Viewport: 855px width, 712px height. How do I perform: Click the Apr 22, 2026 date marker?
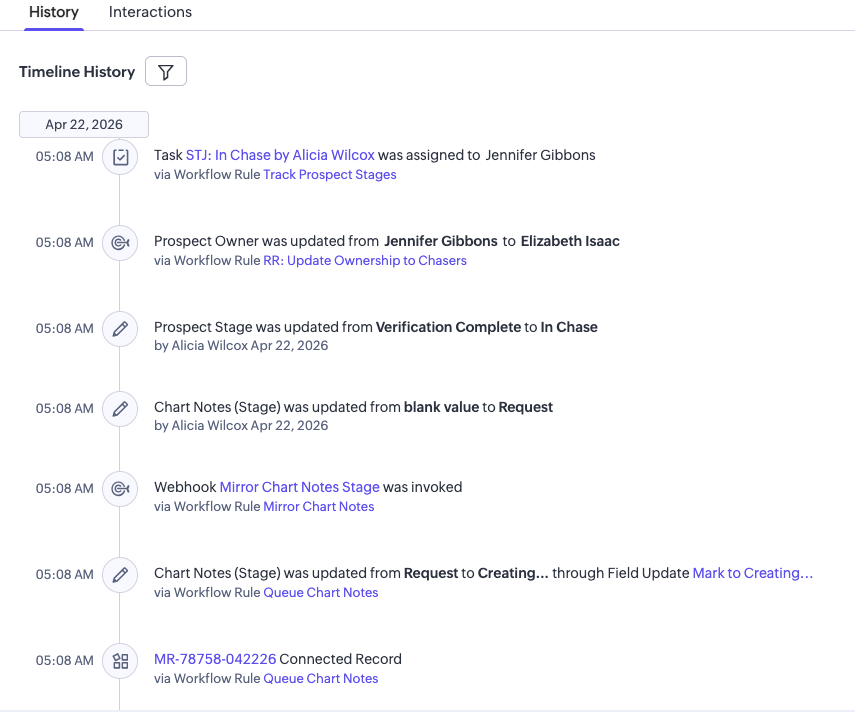pyautogui.click(x=84, y=125)
